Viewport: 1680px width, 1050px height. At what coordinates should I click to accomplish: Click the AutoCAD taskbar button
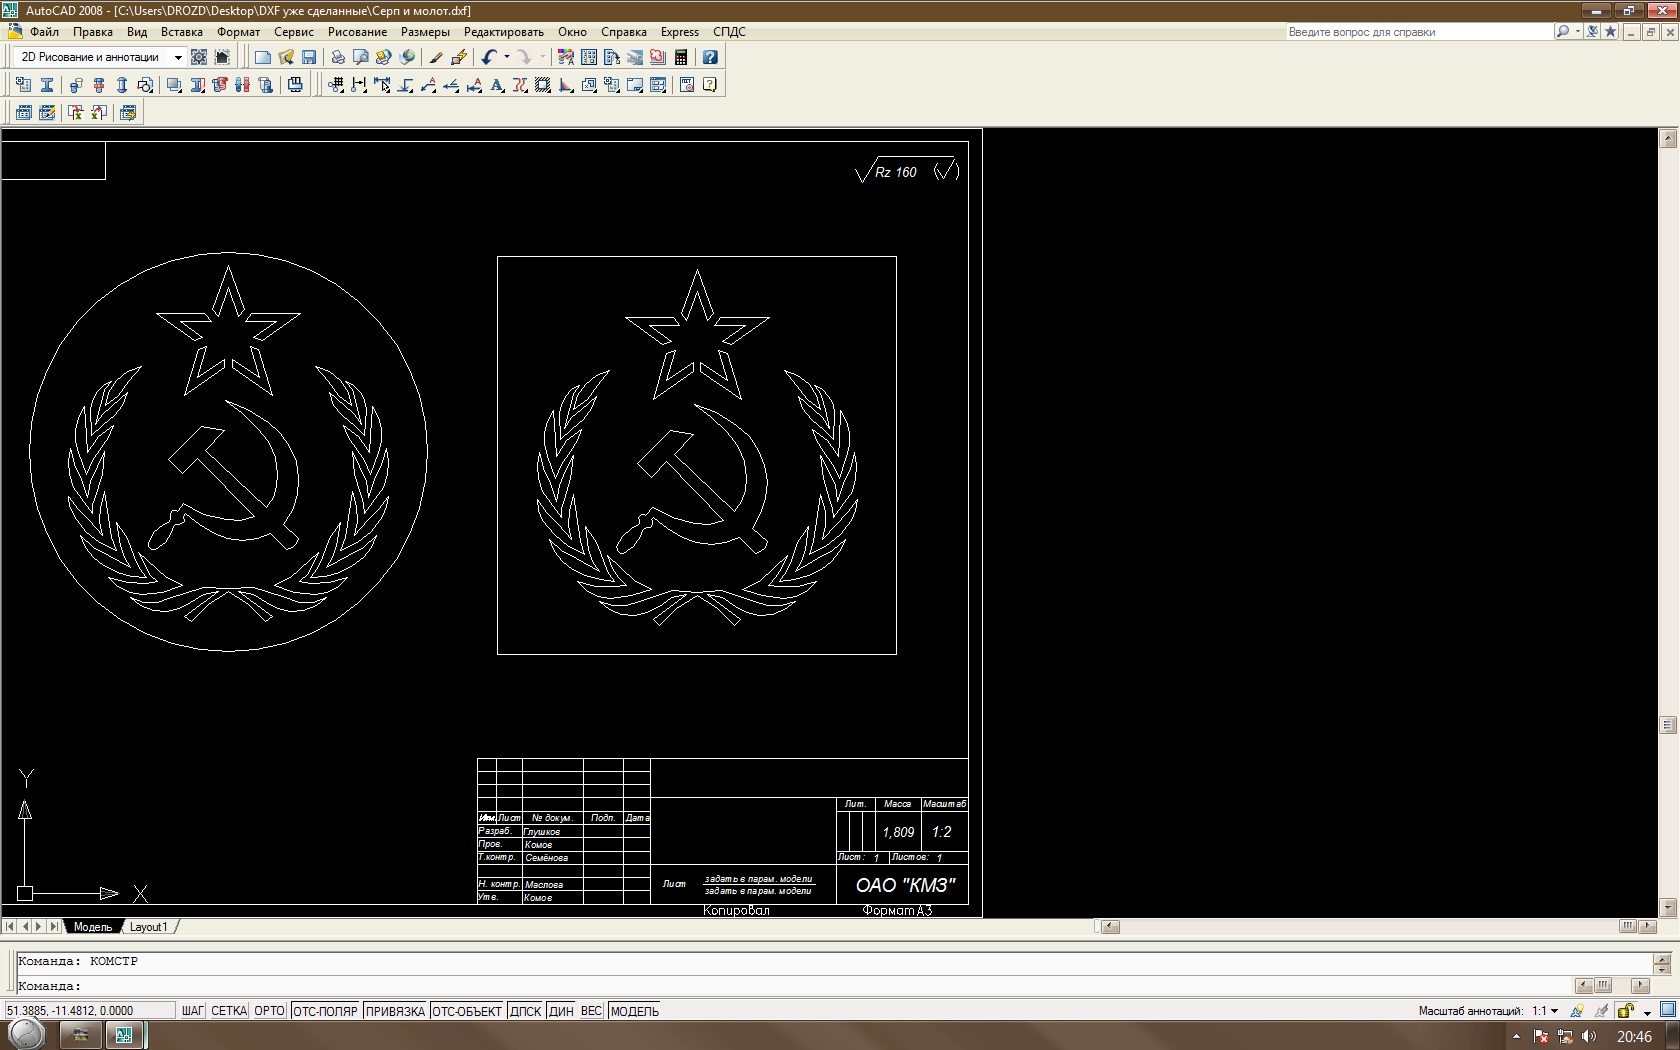coord(124,1035)
